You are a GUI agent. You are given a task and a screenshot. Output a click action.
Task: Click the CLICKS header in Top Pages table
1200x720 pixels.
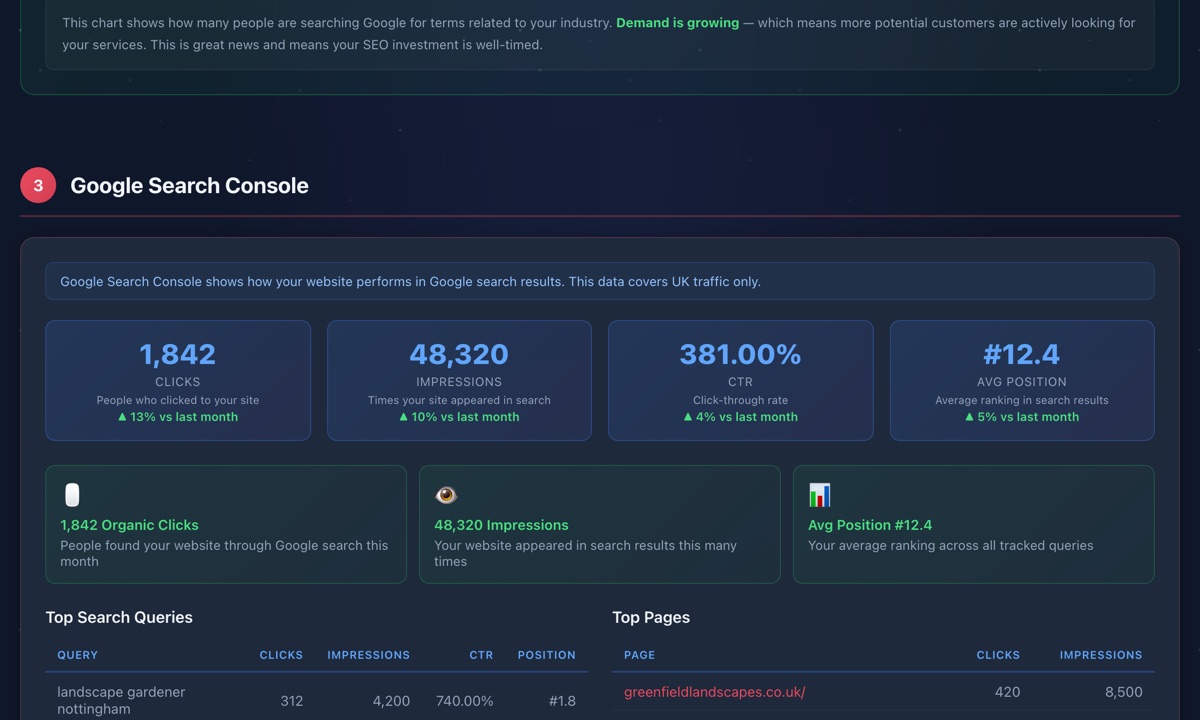998,655
